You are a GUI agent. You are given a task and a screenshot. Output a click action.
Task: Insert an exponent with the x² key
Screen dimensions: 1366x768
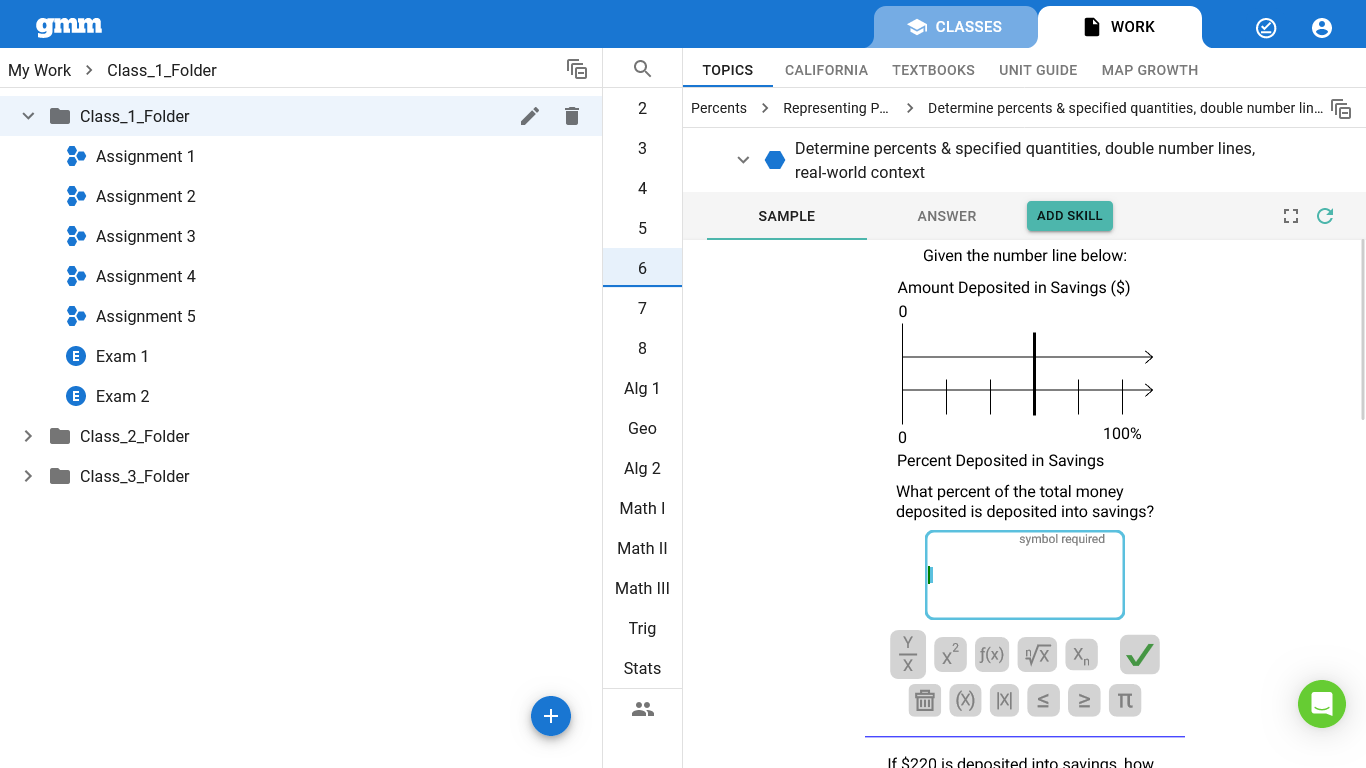tap(950, 655)
